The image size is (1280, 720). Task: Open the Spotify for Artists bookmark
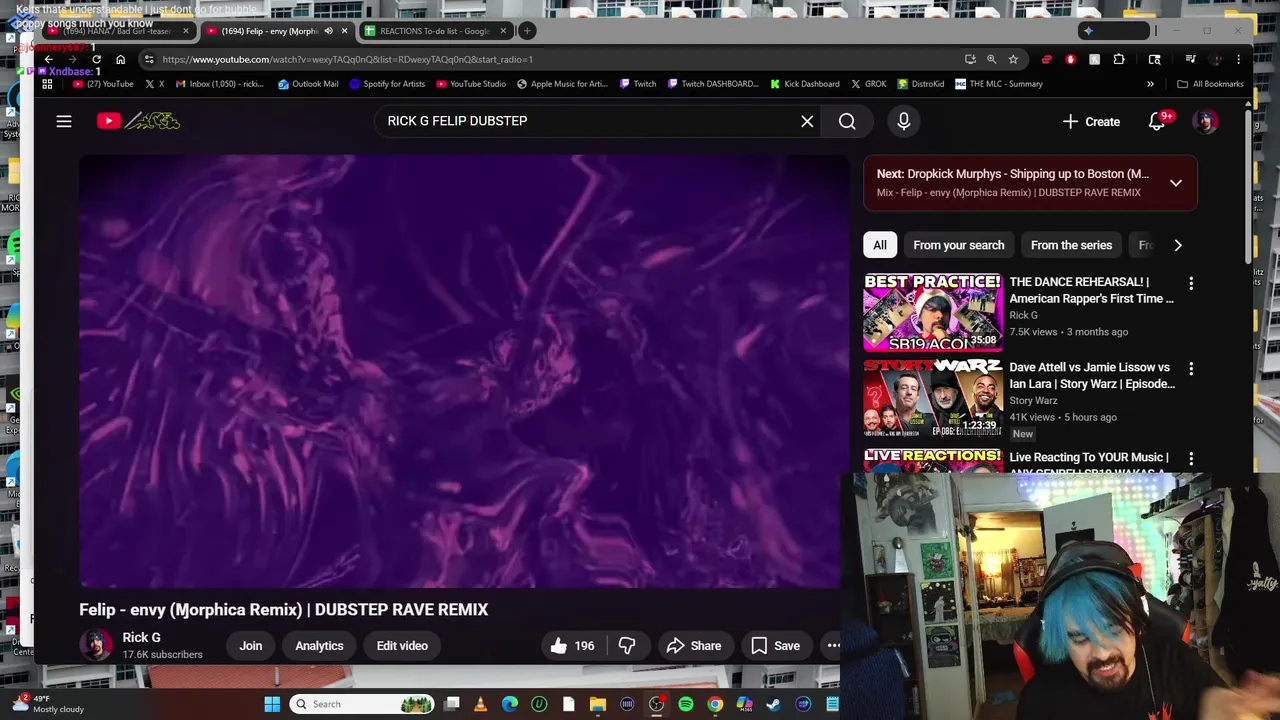click(x=387, y=84)
